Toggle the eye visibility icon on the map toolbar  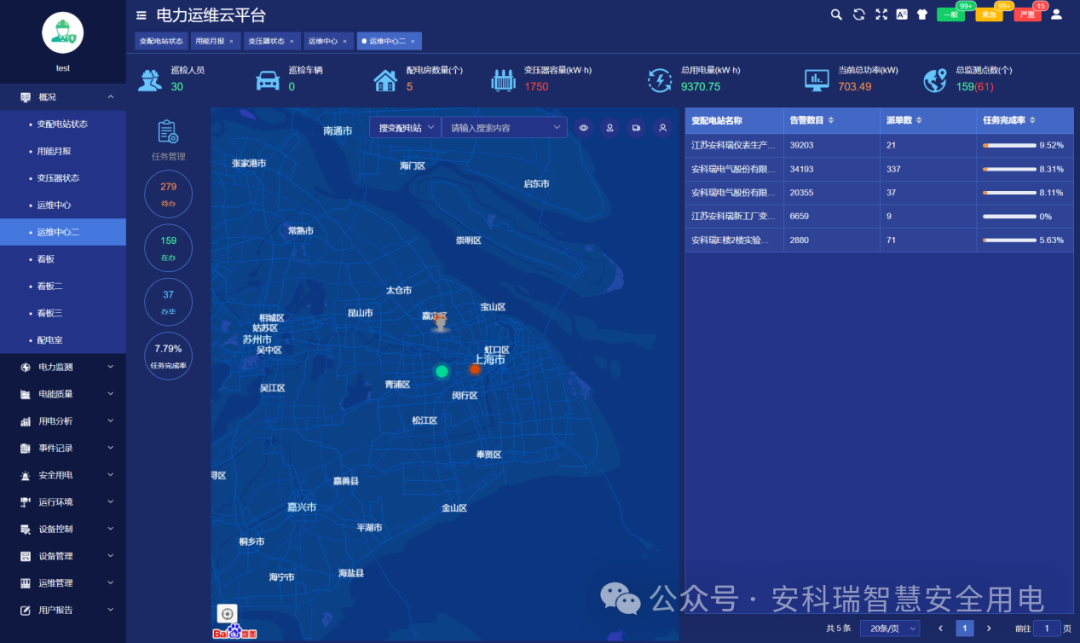click(x=583, y=128)
